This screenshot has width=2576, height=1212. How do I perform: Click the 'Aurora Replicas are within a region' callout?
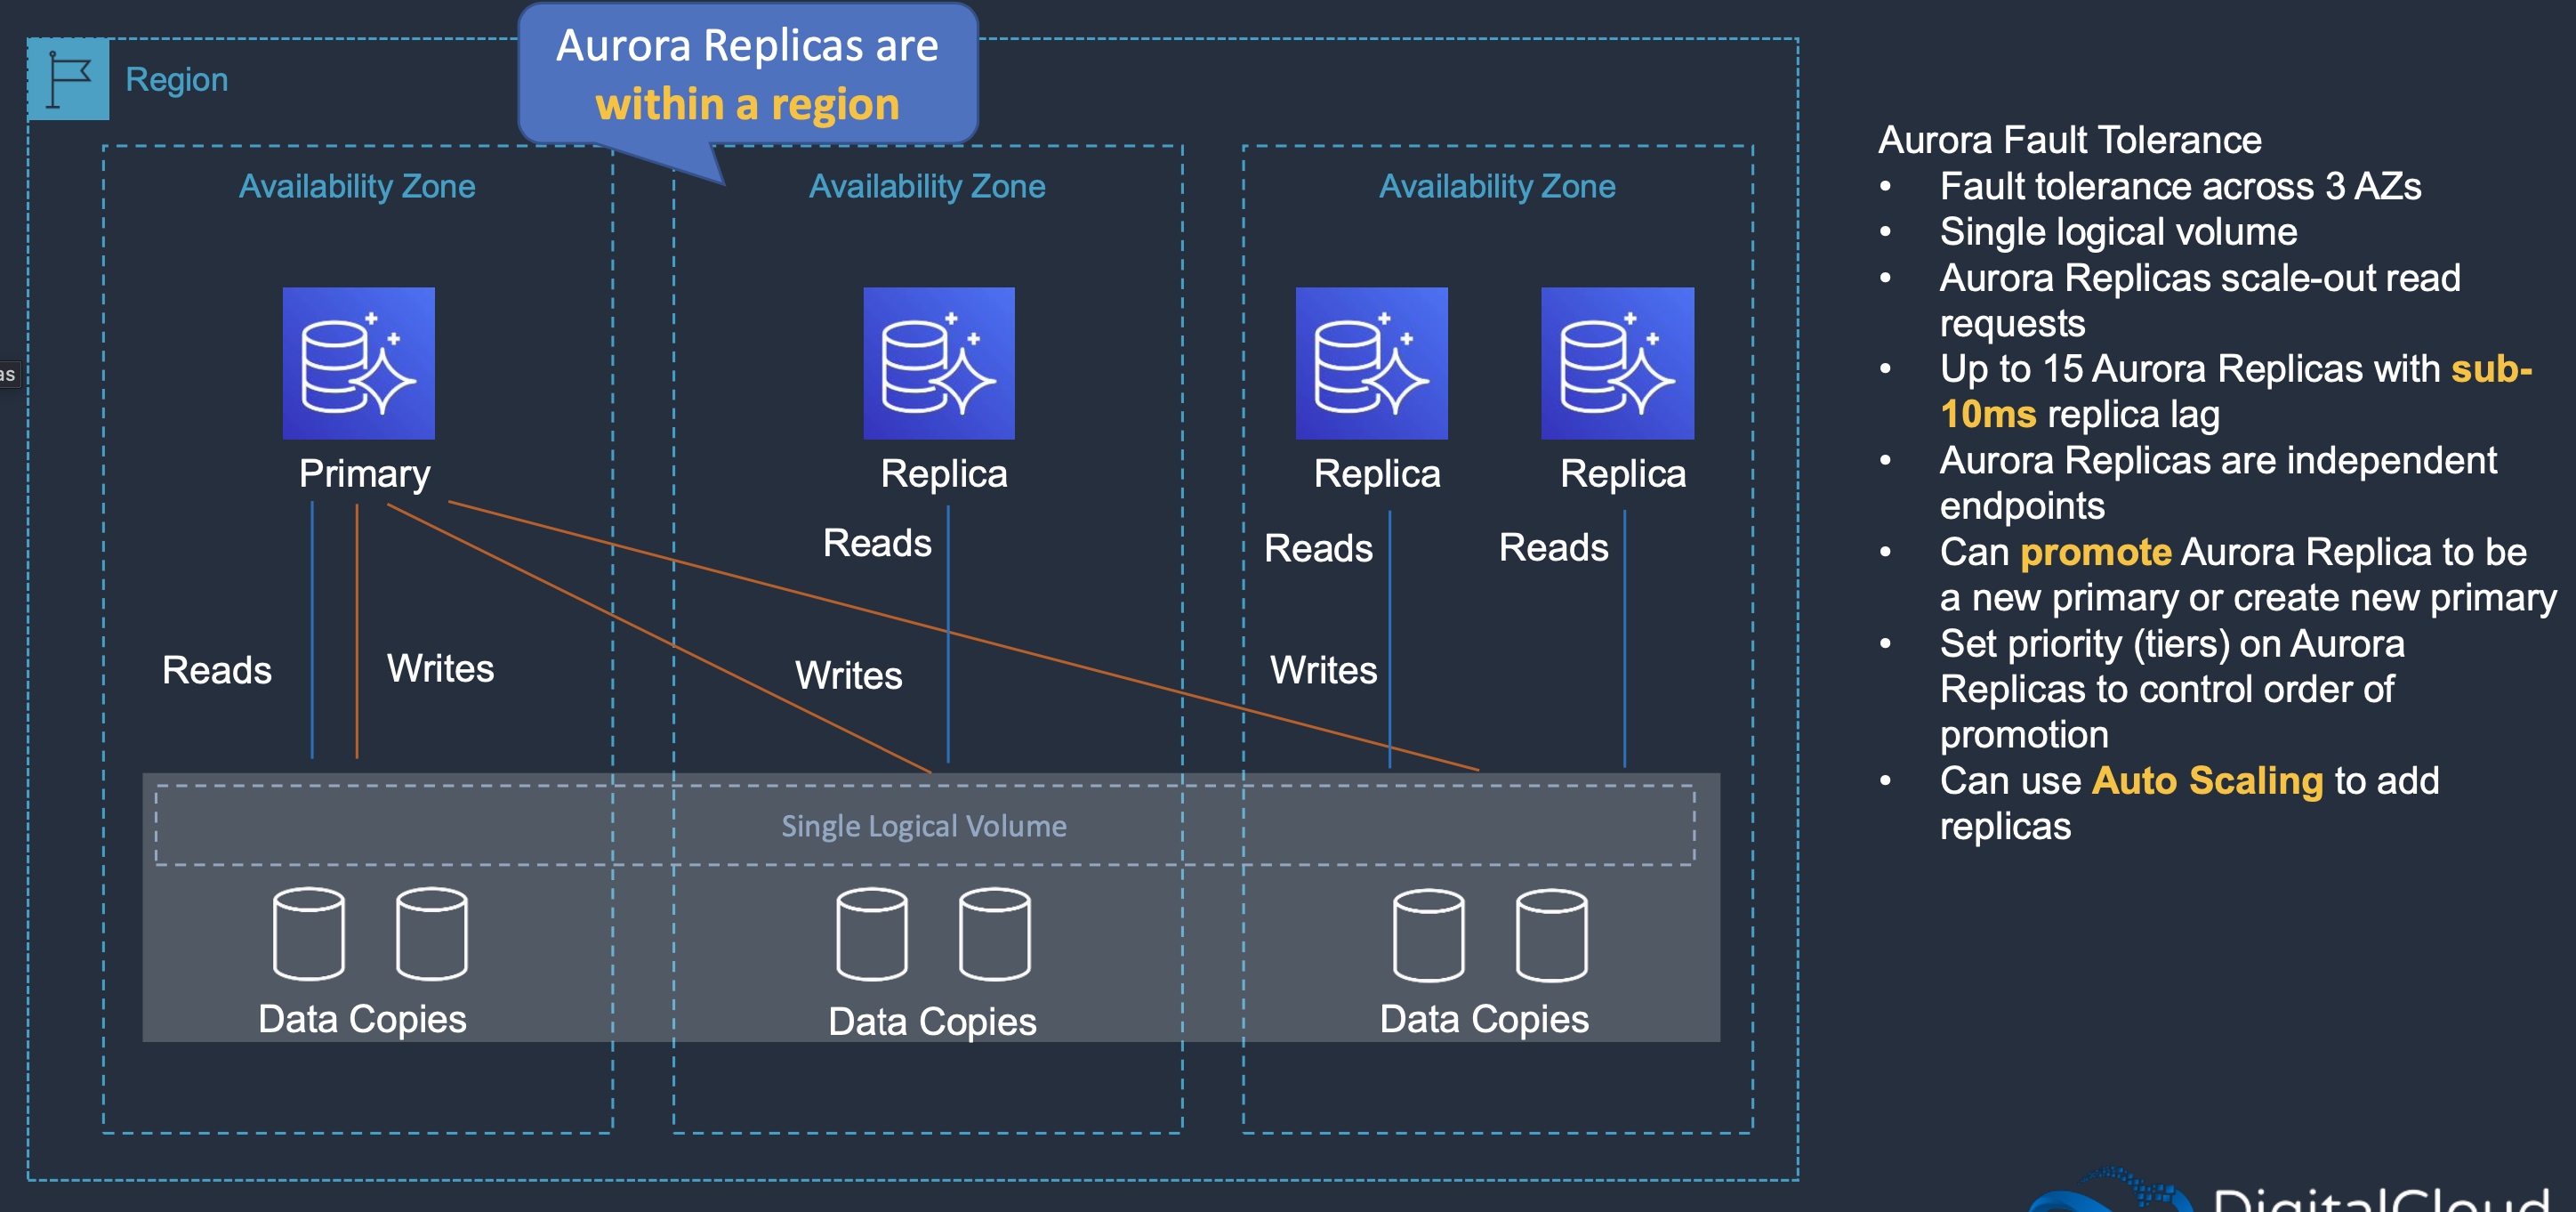[x=747, y=75]
